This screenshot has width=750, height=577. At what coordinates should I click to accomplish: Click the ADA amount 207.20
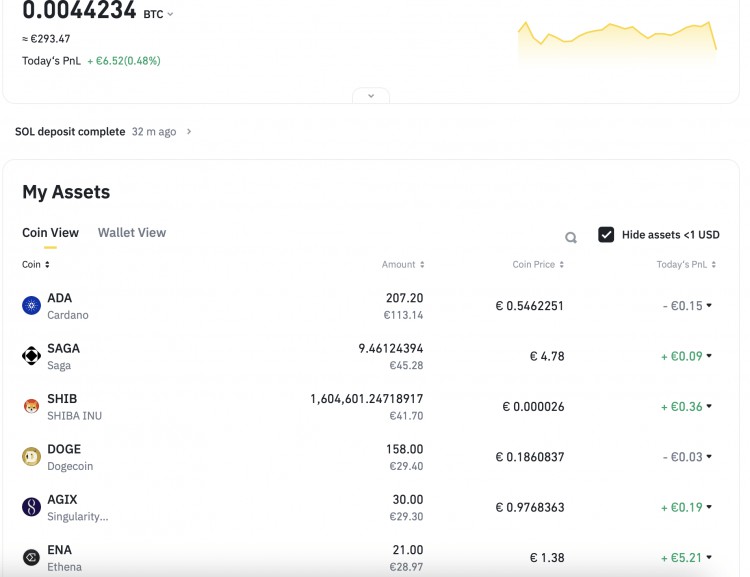[x=405, y=298]
